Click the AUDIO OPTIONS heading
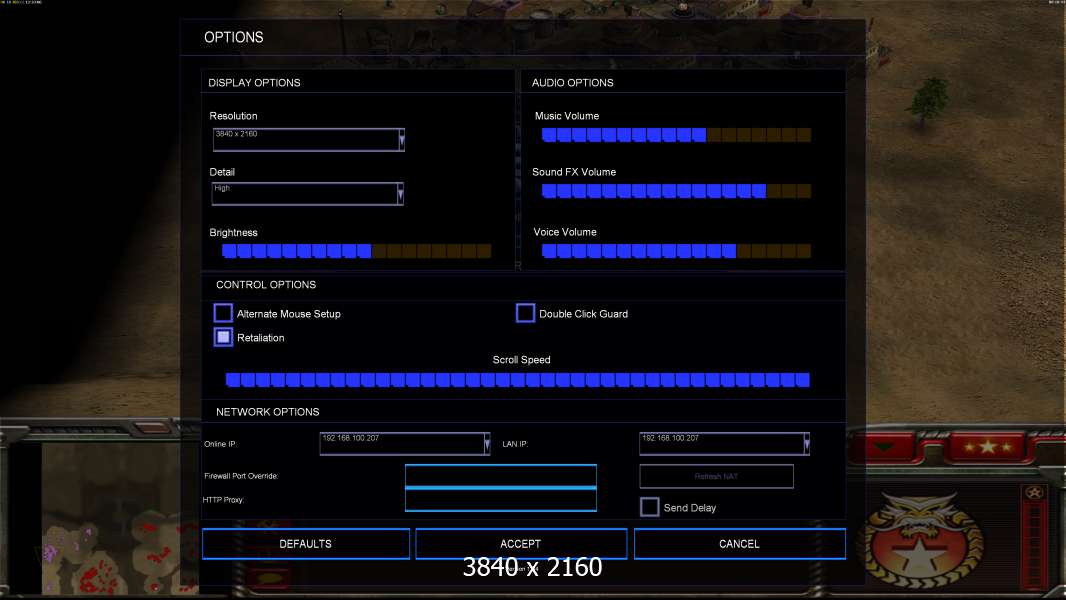Viewport: 1066px width, 600px height. pyautogui.click(x=572, y=83)
